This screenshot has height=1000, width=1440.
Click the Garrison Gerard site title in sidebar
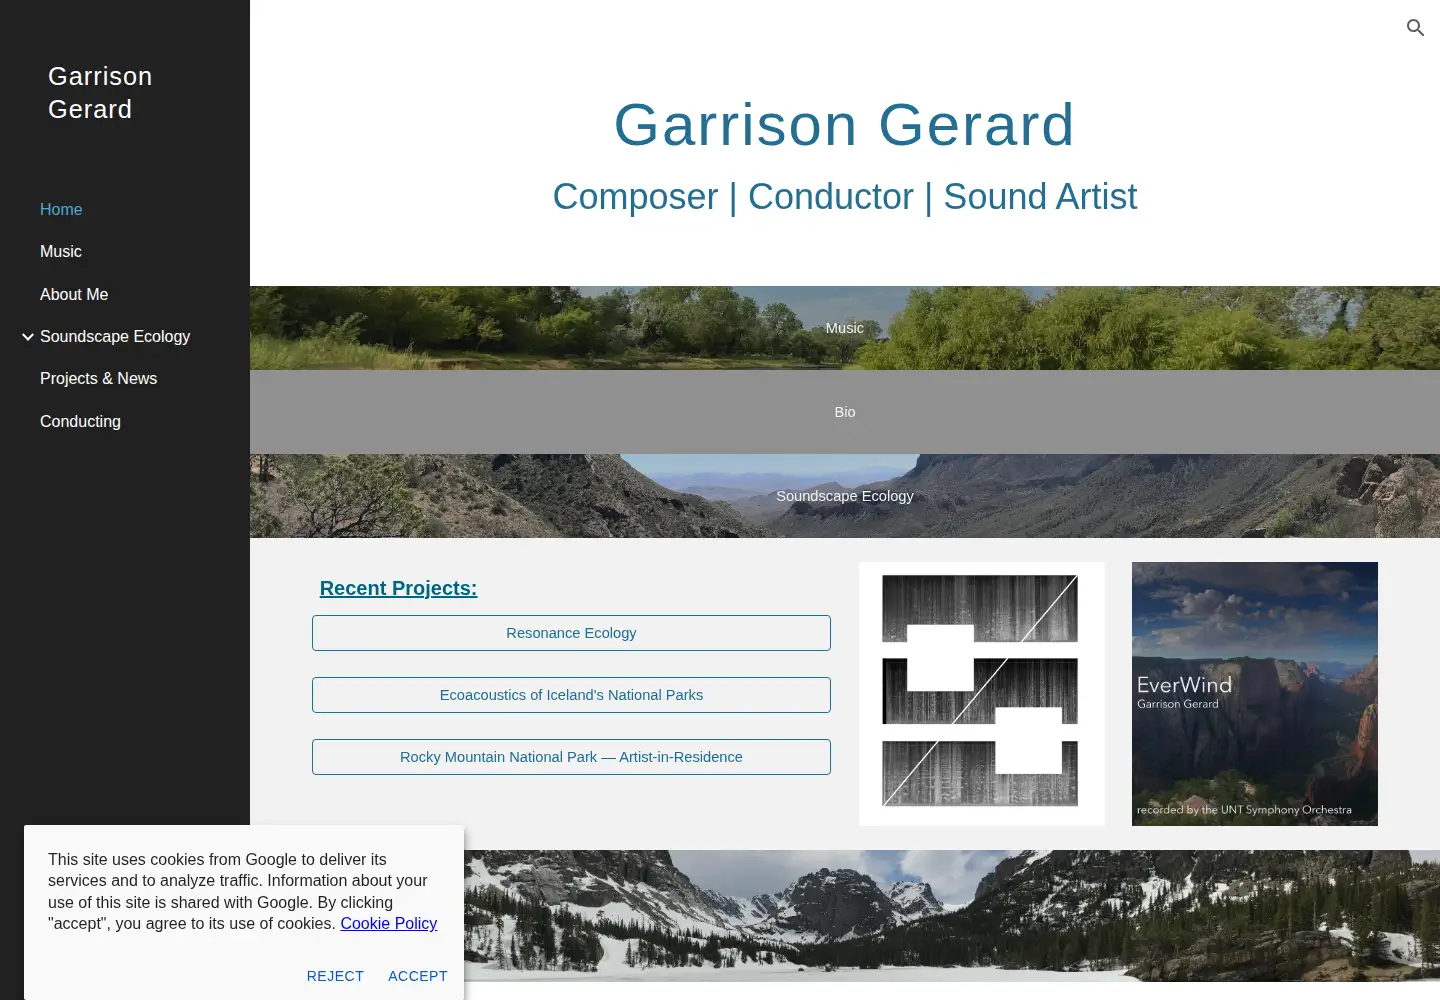[100, 93]
